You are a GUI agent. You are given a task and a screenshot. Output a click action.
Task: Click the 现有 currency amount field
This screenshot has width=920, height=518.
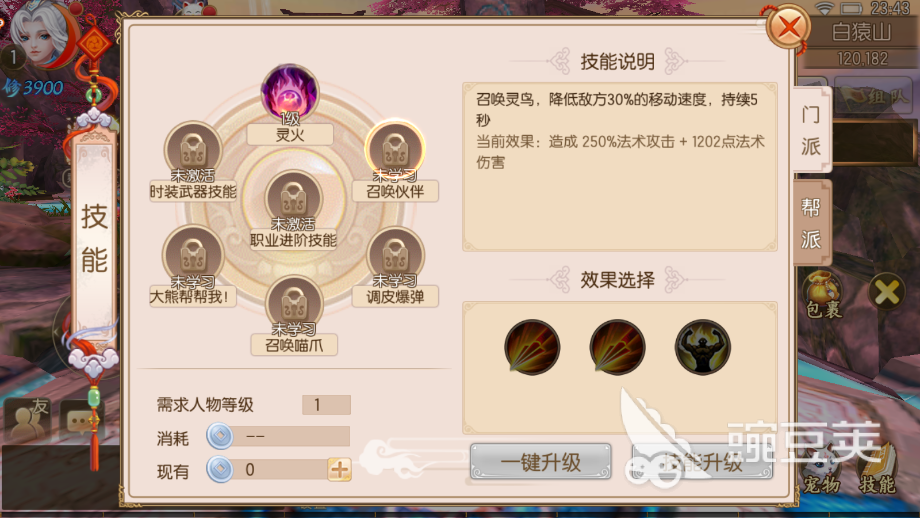click(x=279, y=470)
